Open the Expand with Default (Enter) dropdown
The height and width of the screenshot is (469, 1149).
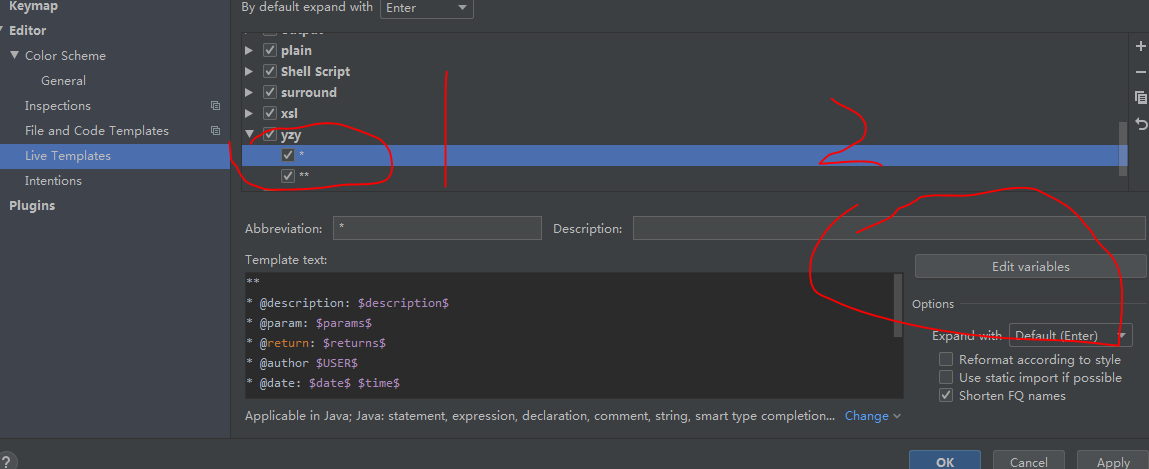(x=1070, y=336)
